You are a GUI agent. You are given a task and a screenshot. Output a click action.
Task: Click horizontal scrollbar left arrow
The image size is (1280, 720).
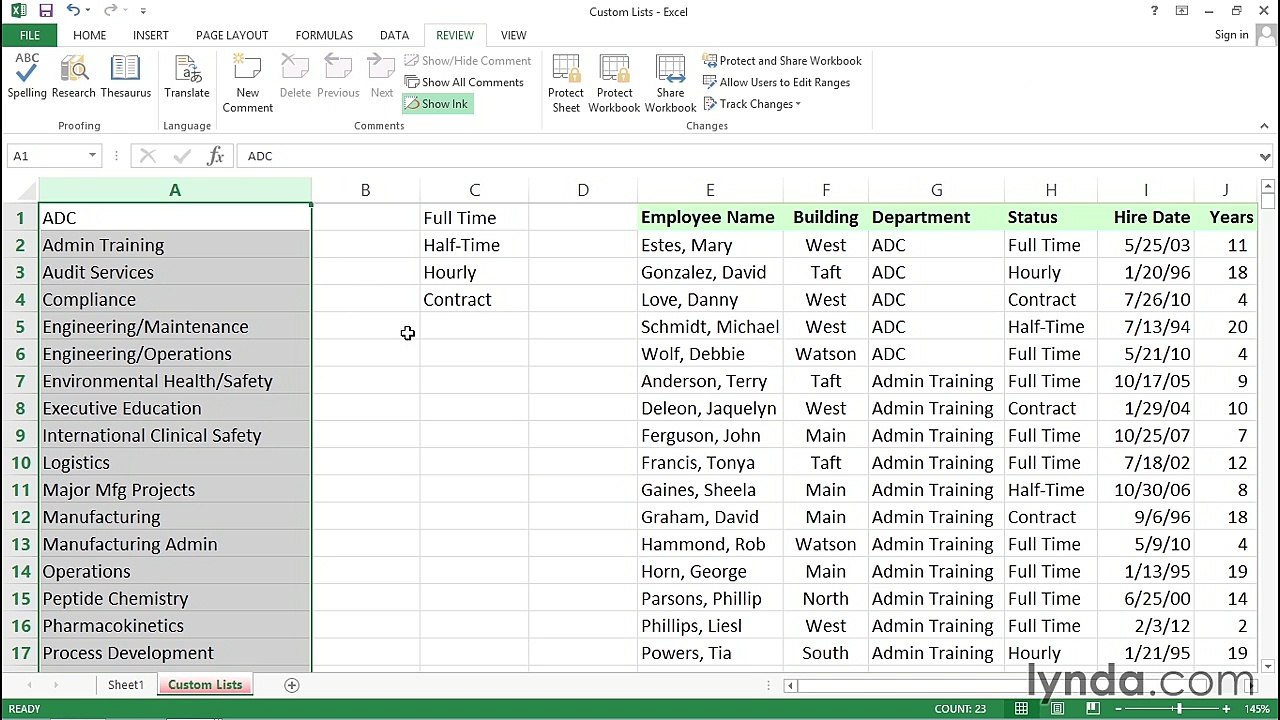[790, 686]
